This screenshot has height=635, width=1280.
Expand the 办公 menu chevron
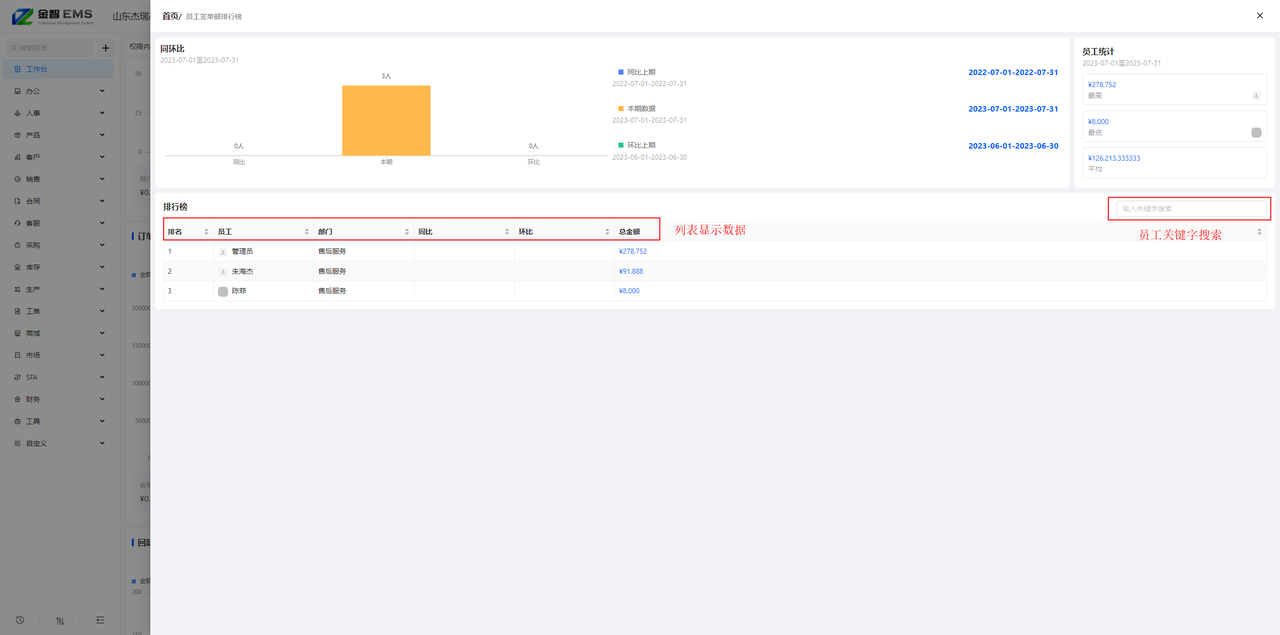(x=102, y=91)
